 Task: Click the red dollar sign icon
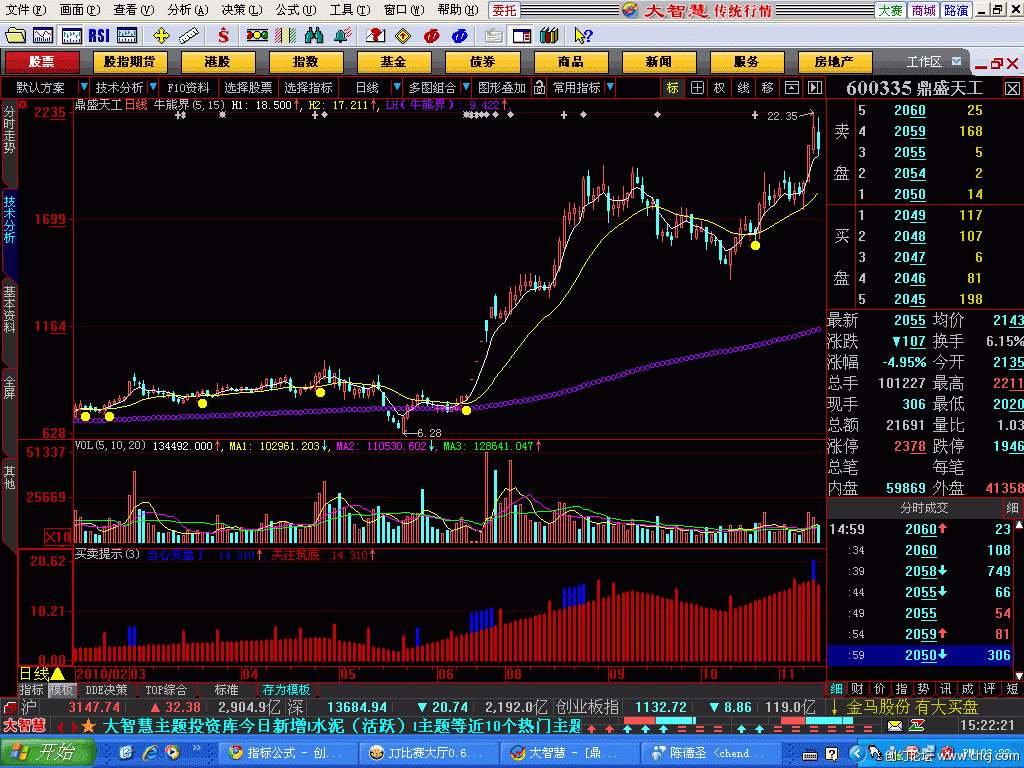[223, 35]
